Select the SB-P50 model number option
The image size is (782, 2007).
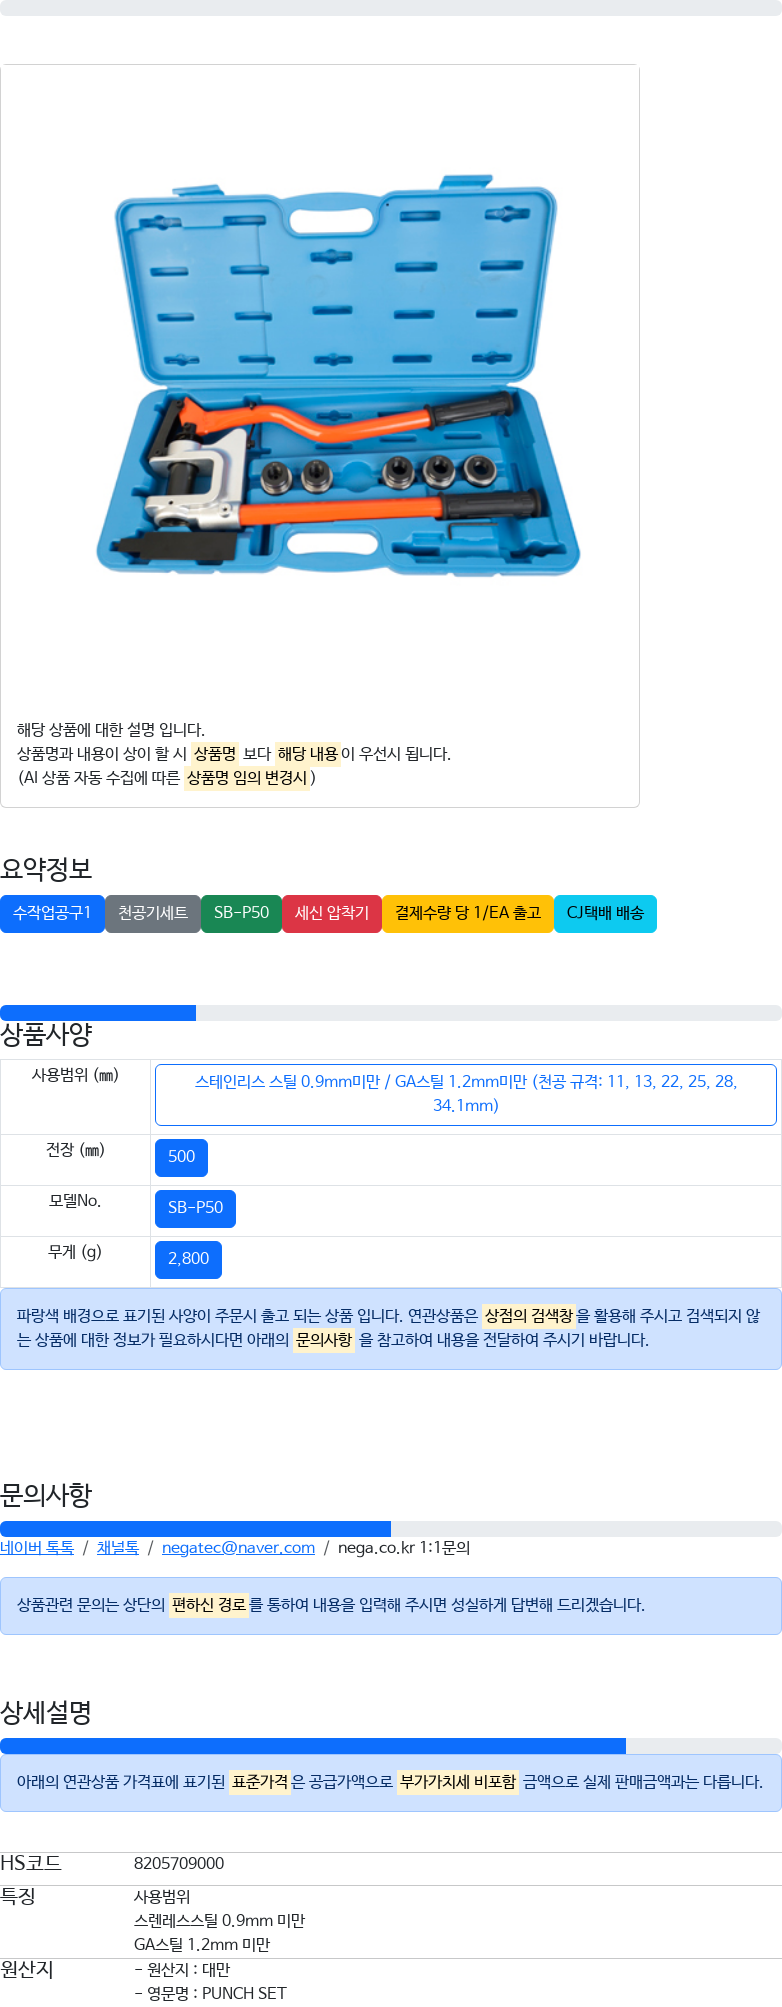point(195,1208)
